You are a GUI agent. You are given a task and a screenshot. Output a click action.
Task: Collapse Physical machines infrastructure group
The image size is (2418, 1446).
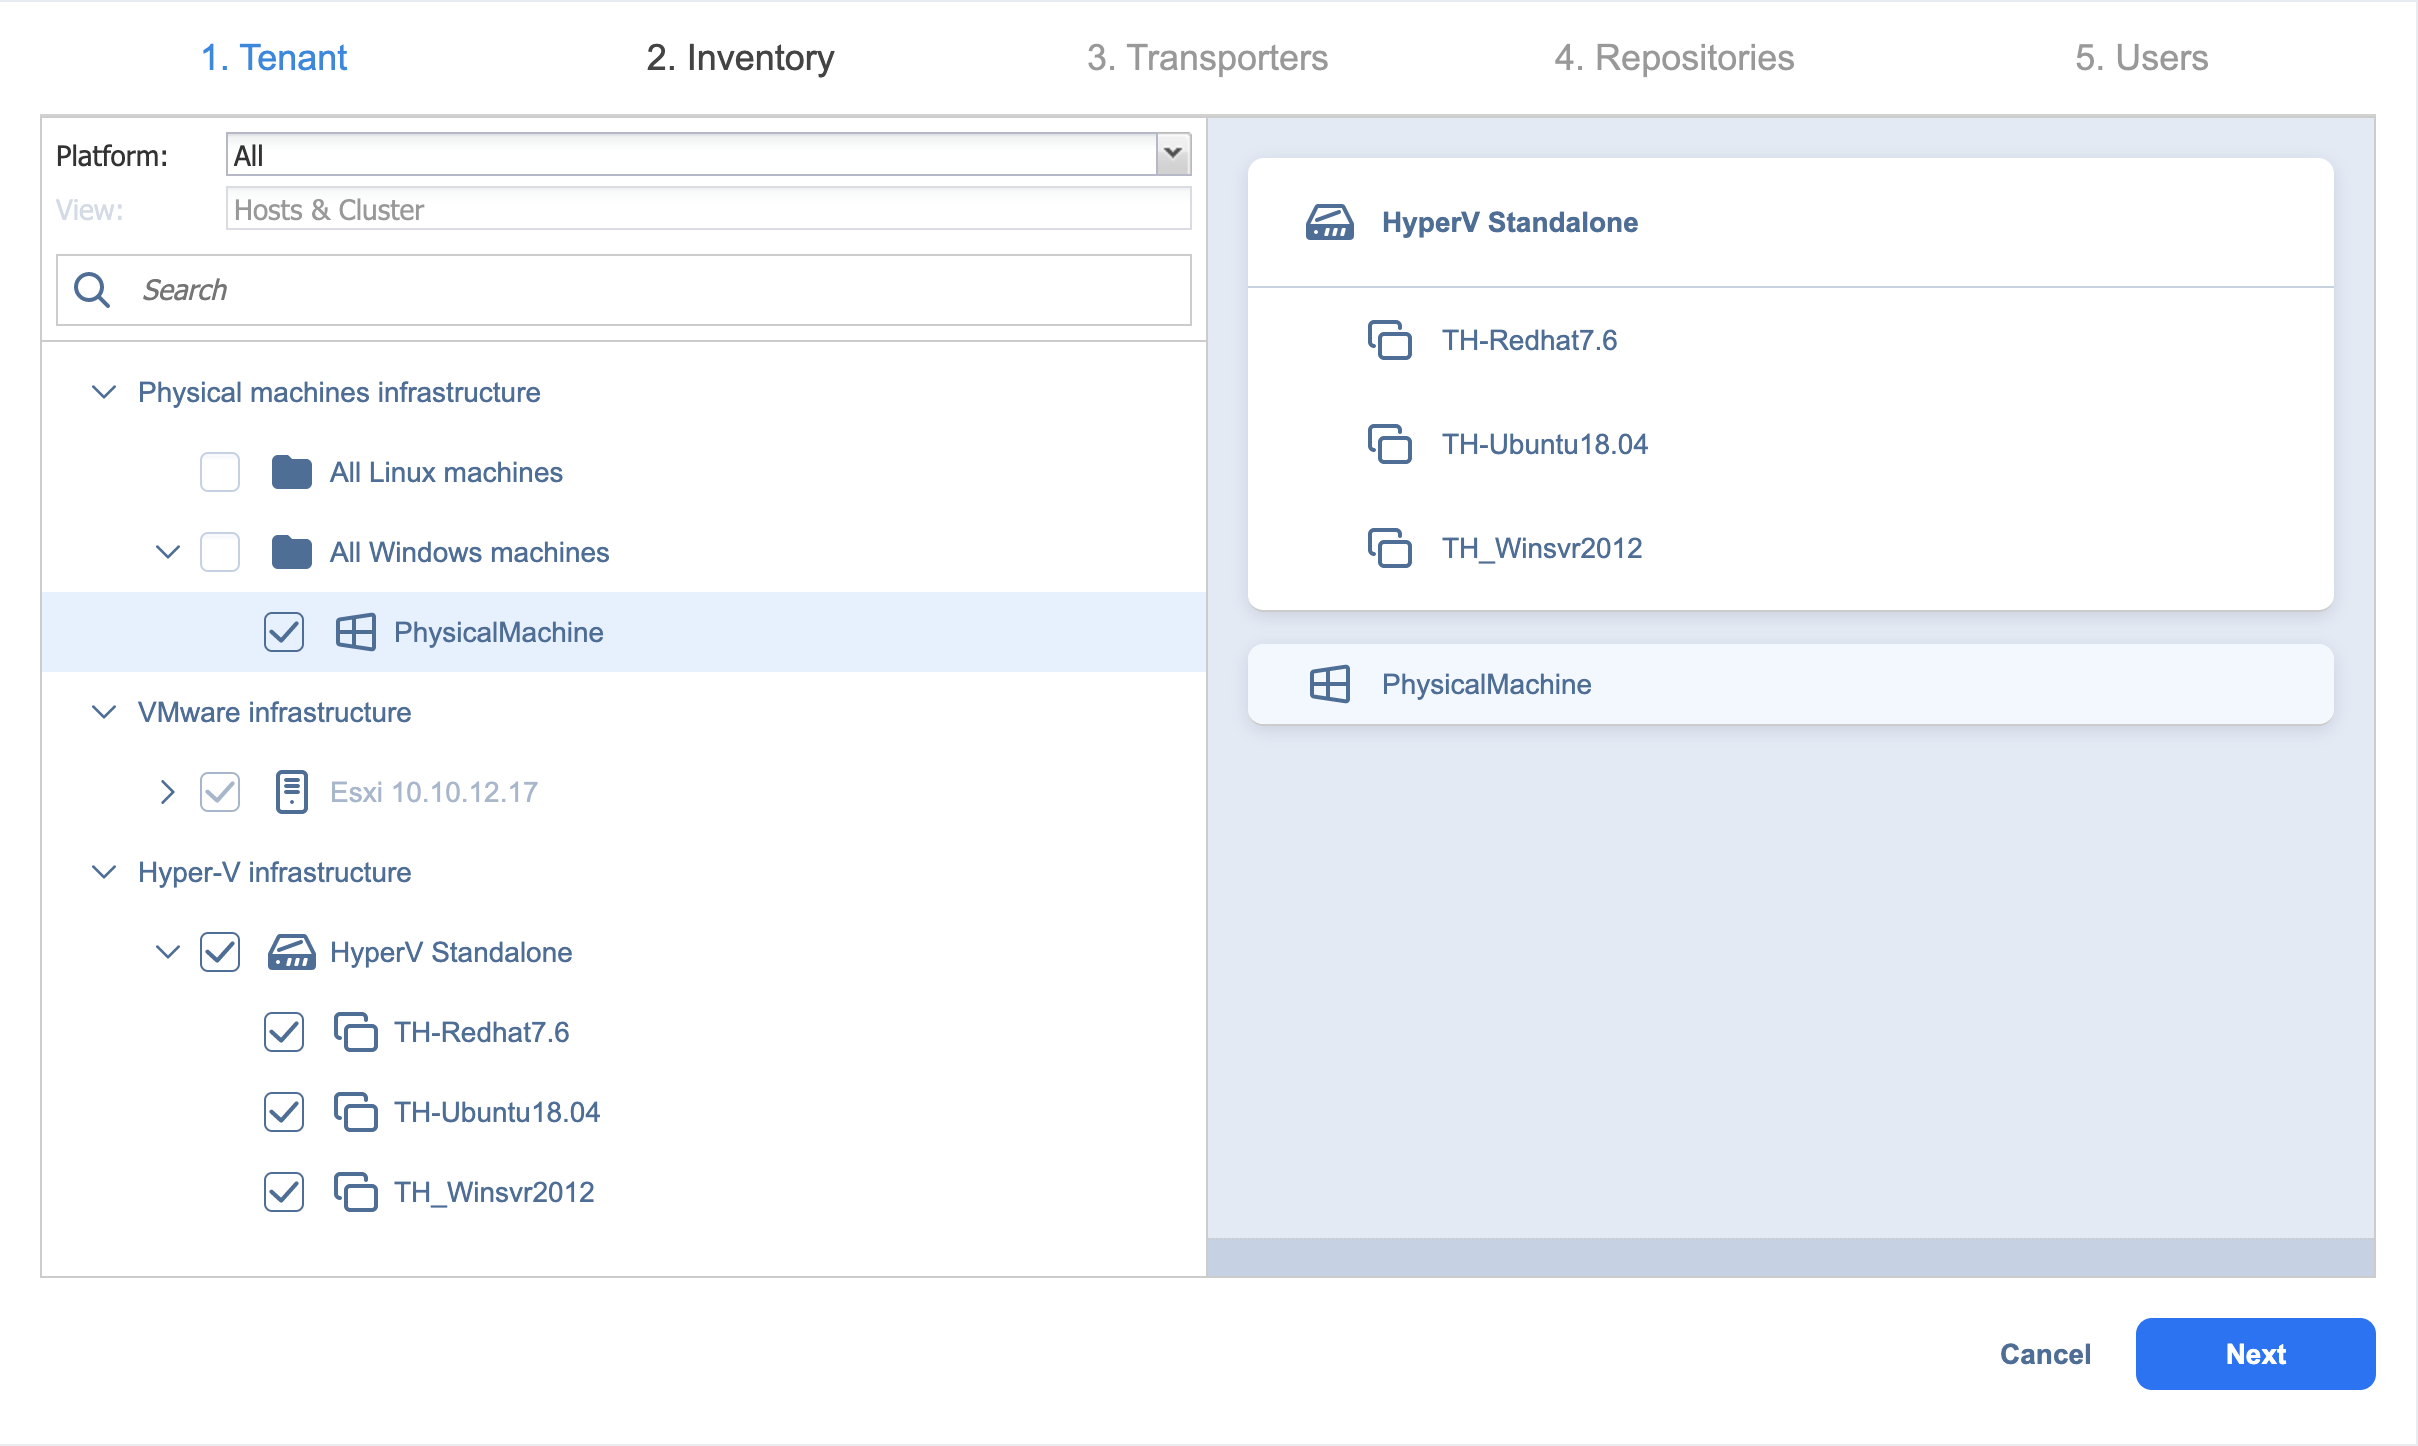(104, 392)
